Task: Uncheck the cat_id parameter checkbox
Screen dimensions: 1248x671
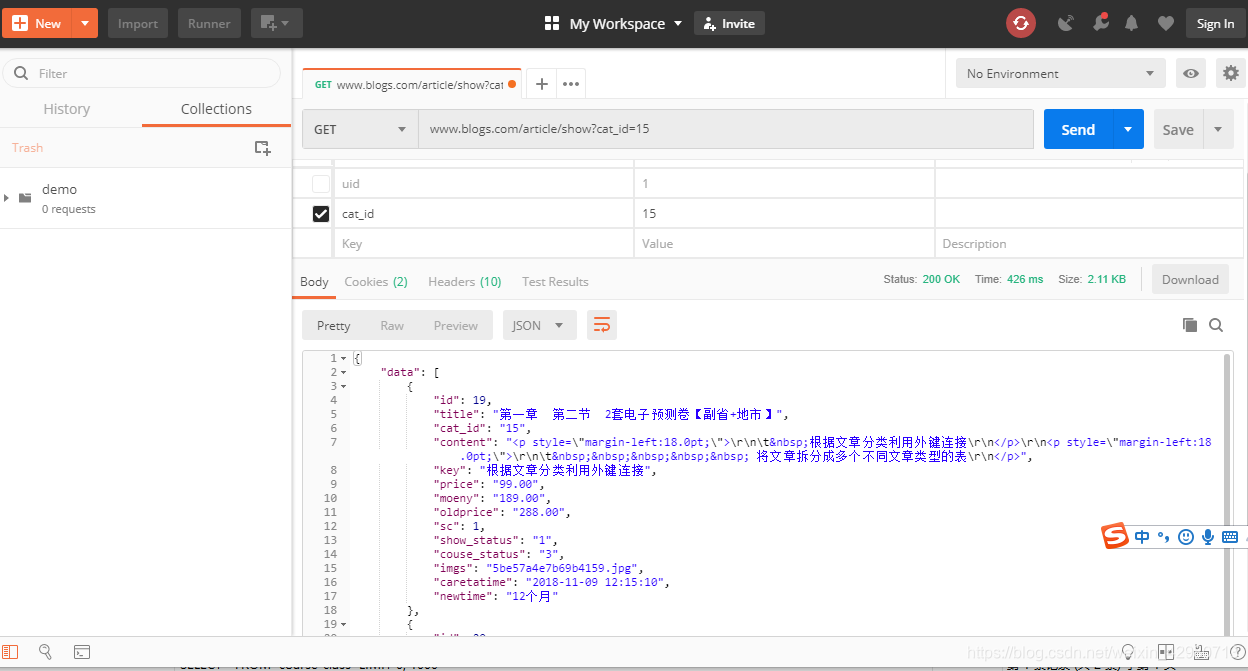Action: 321,214
